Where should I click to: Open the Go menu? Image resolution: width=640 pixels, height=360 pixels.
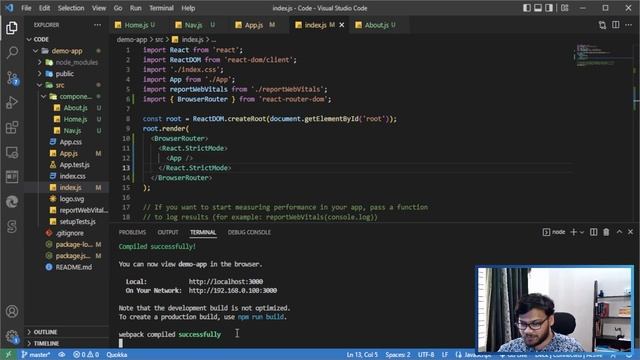118,8
